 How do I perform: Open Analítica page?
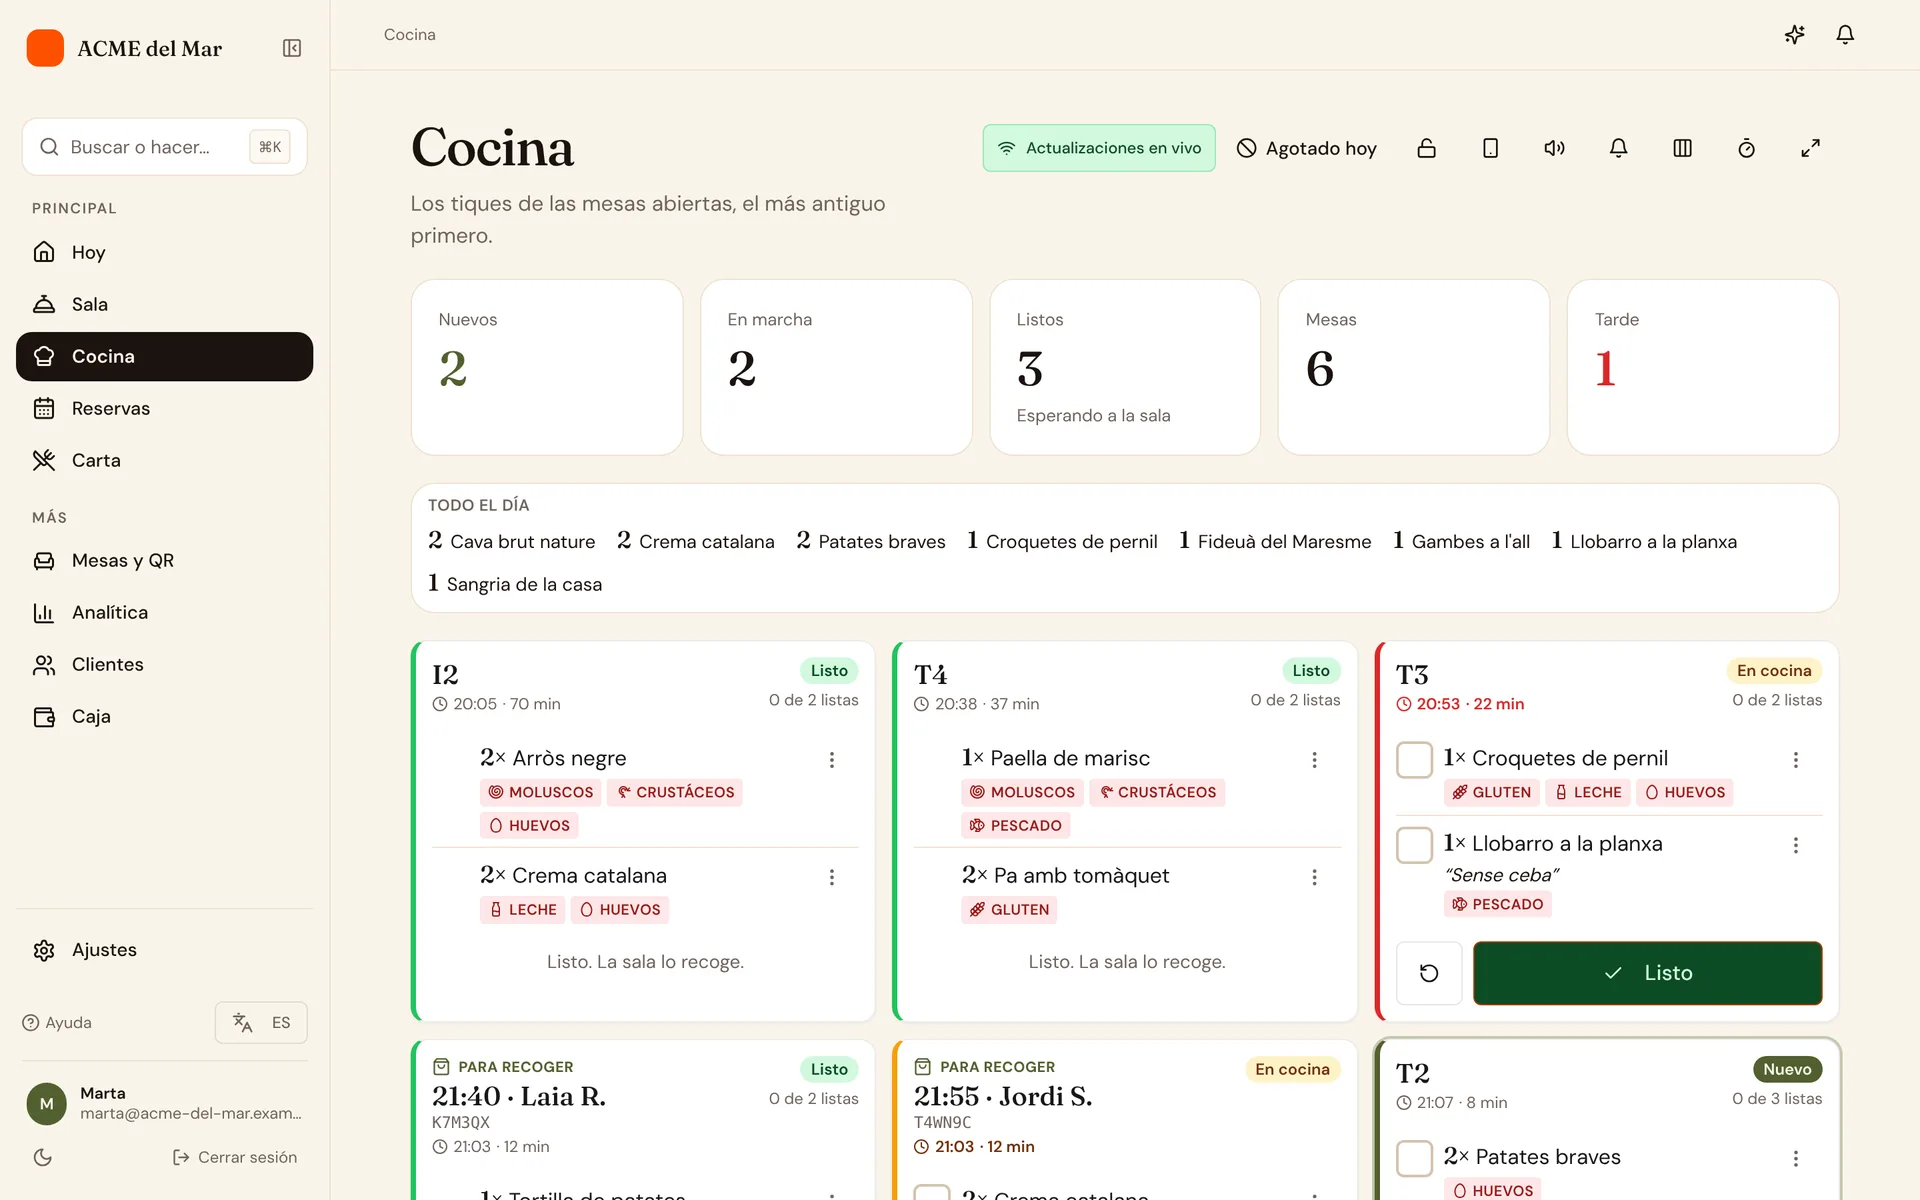(165, 612)
